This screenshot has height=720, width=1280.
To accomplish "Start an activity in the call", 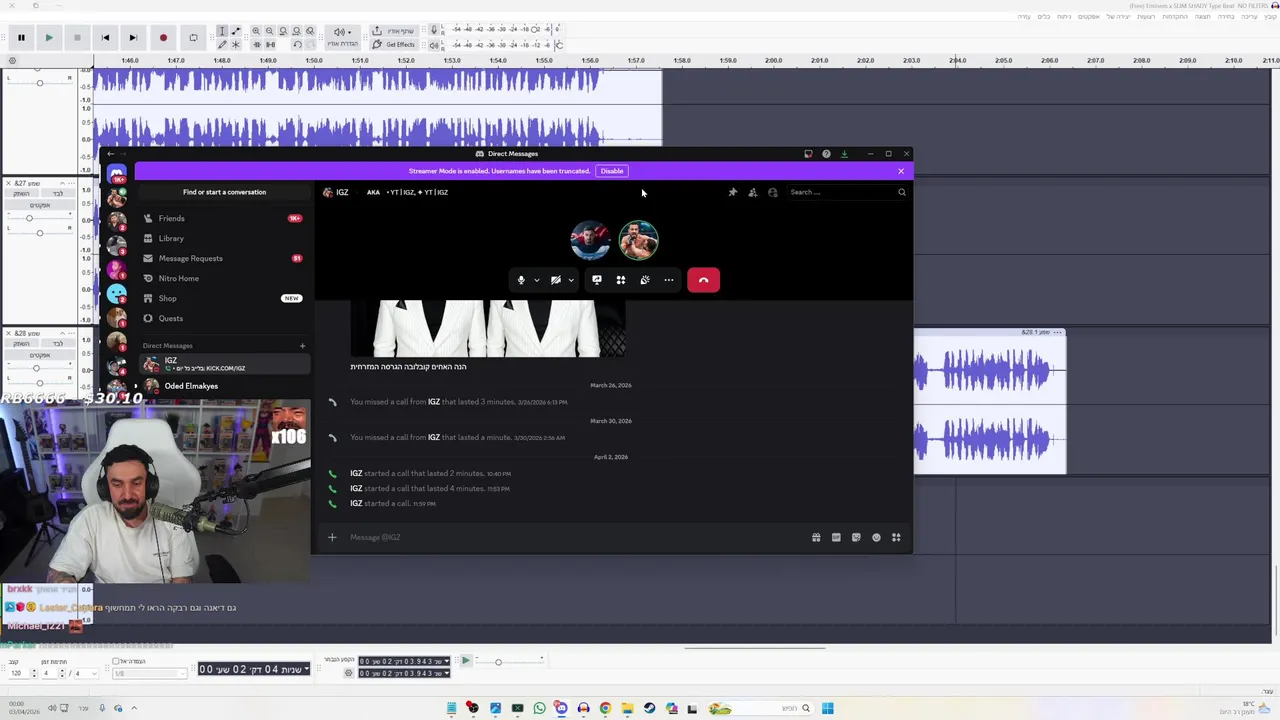I will click(x=621, y=280).
